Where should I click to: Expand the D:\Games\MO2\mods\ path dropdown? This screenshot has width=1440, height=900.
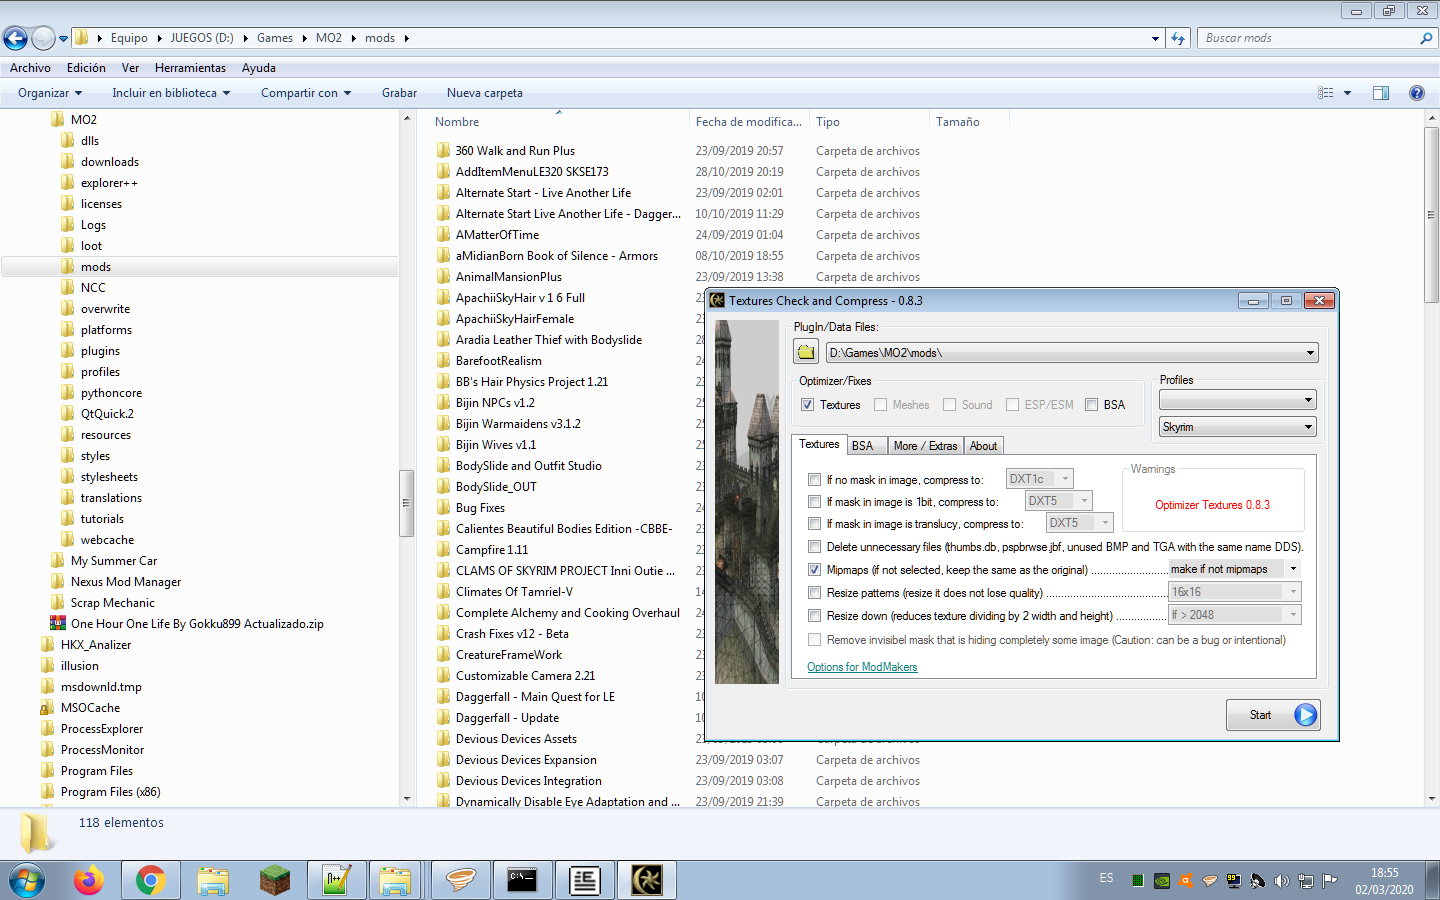1310,353
